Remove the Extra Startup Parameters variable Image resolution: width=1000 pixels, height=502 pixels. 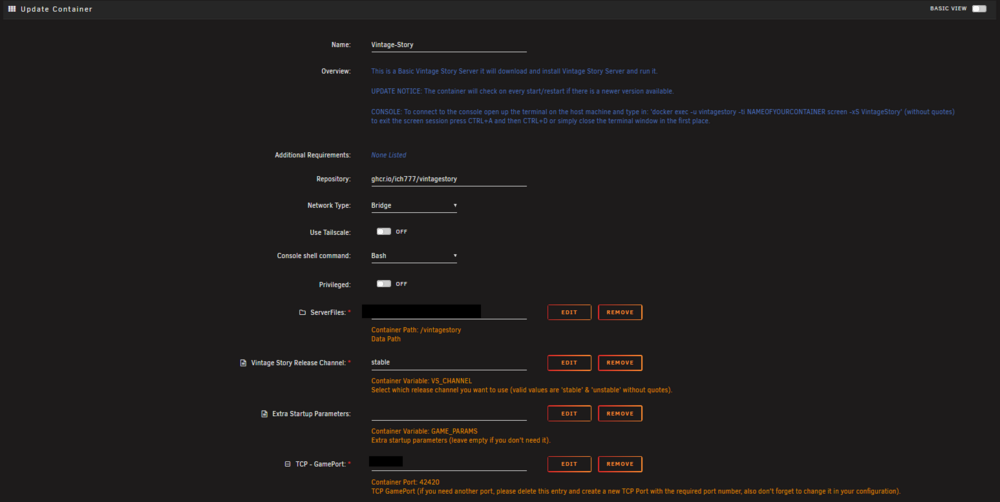[x=620, y=413]
